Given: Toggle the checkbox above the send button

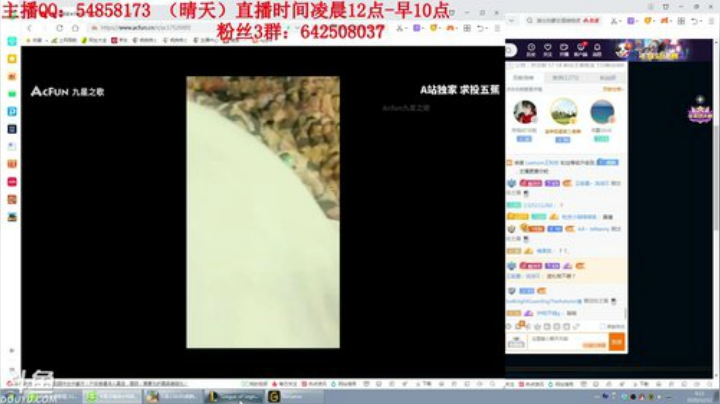Looking at the screenshot, I should [603, 326].
